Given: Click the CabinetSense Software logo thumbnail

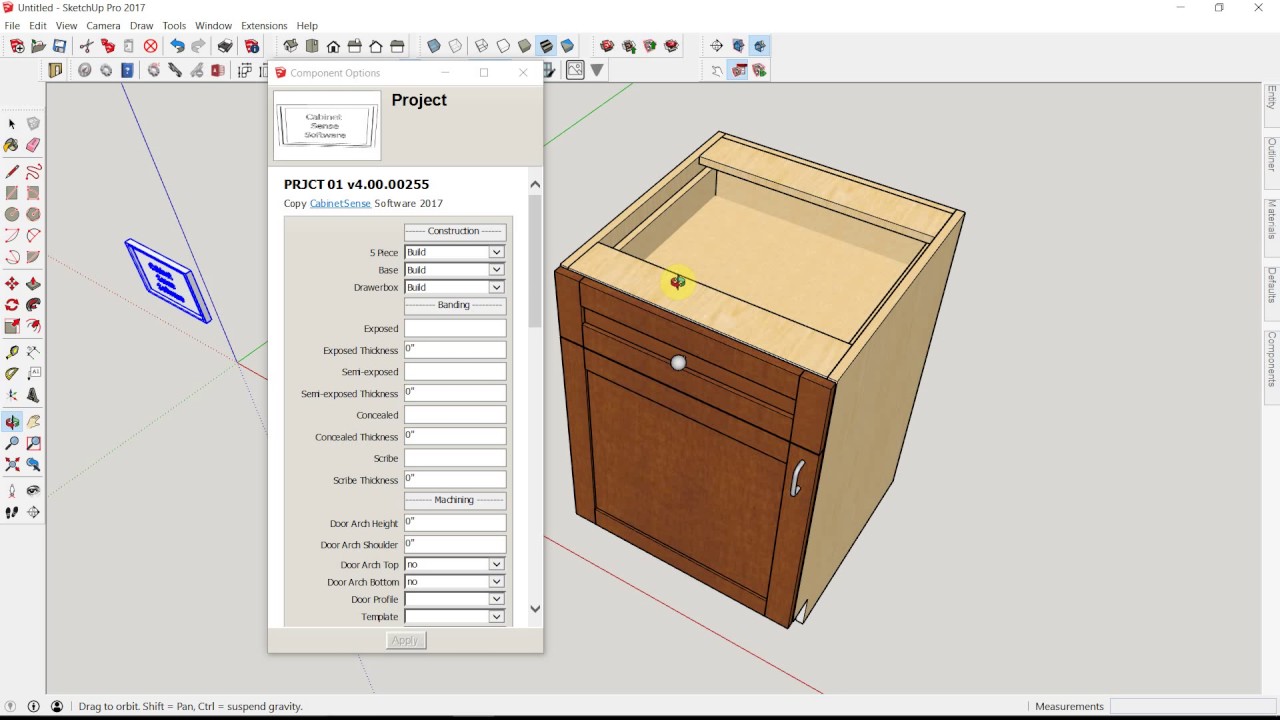Looking at the screenshot, I should pyautogui.click(x=327, y=126).
